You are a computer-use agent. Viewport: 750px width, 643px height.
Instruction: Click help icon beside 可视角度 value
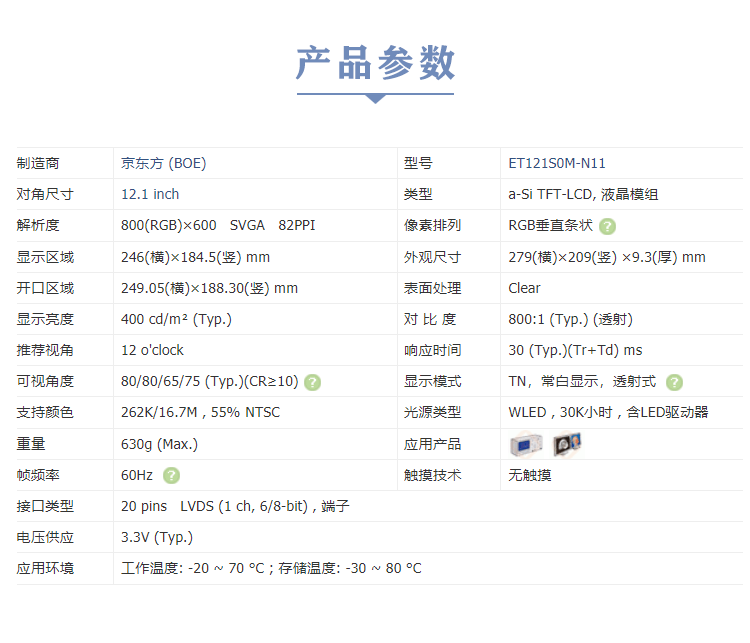point(313,382)
